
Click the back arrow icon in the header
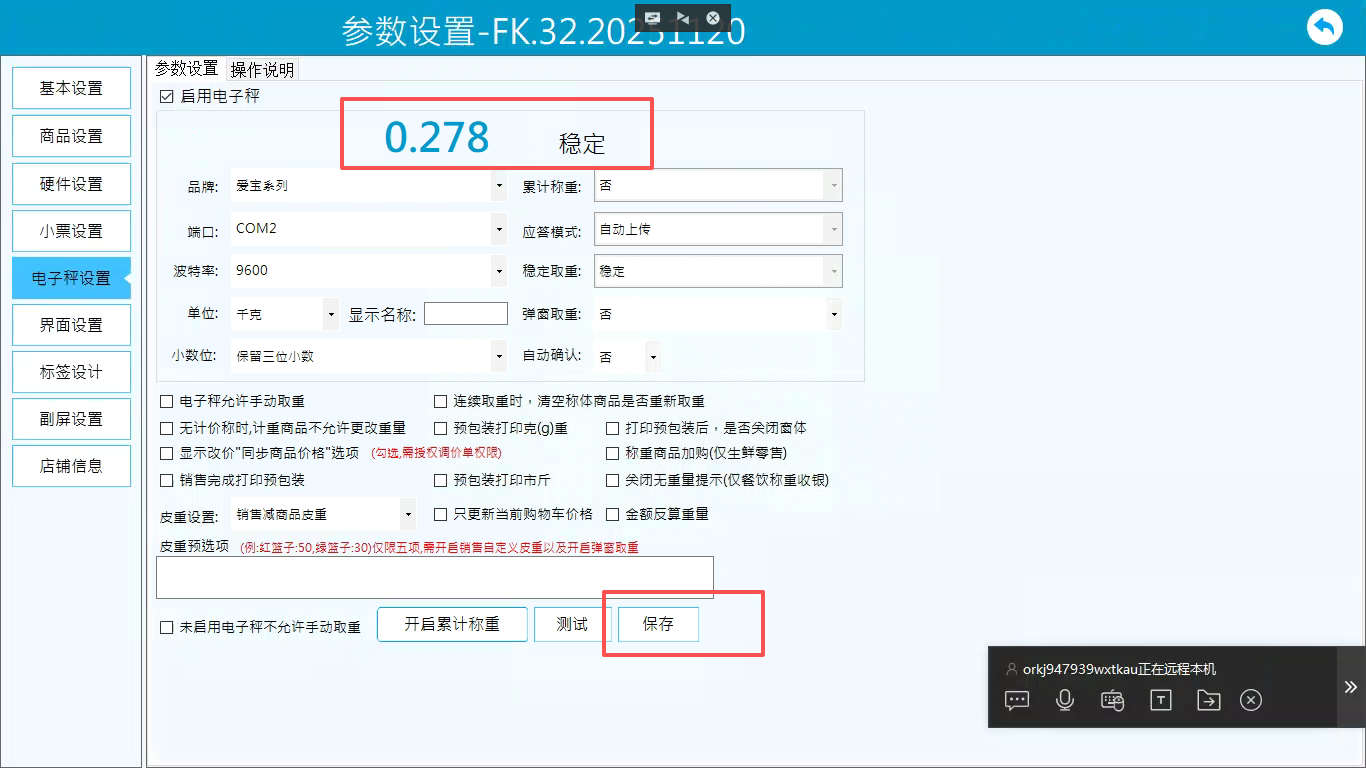[1325, 27]
